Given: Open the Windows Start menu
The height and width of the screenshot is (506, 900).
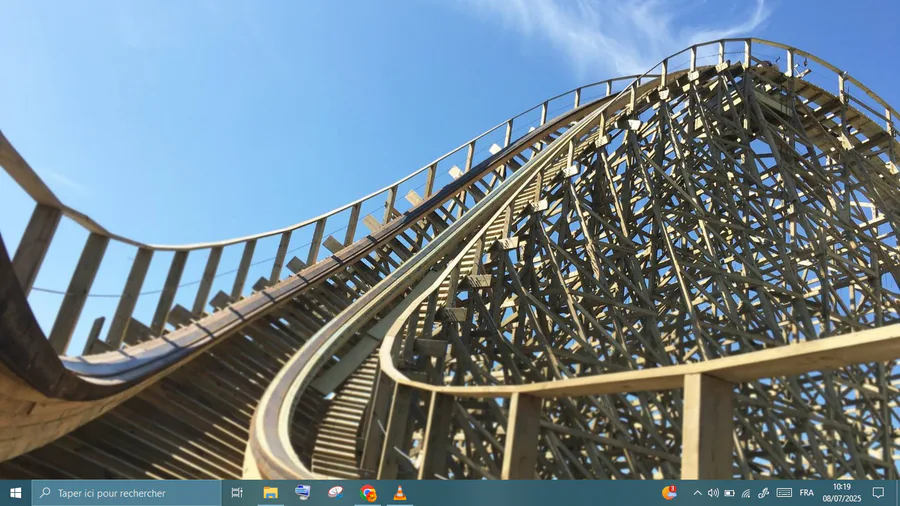Looking at the screenshot, I should 15,493.
